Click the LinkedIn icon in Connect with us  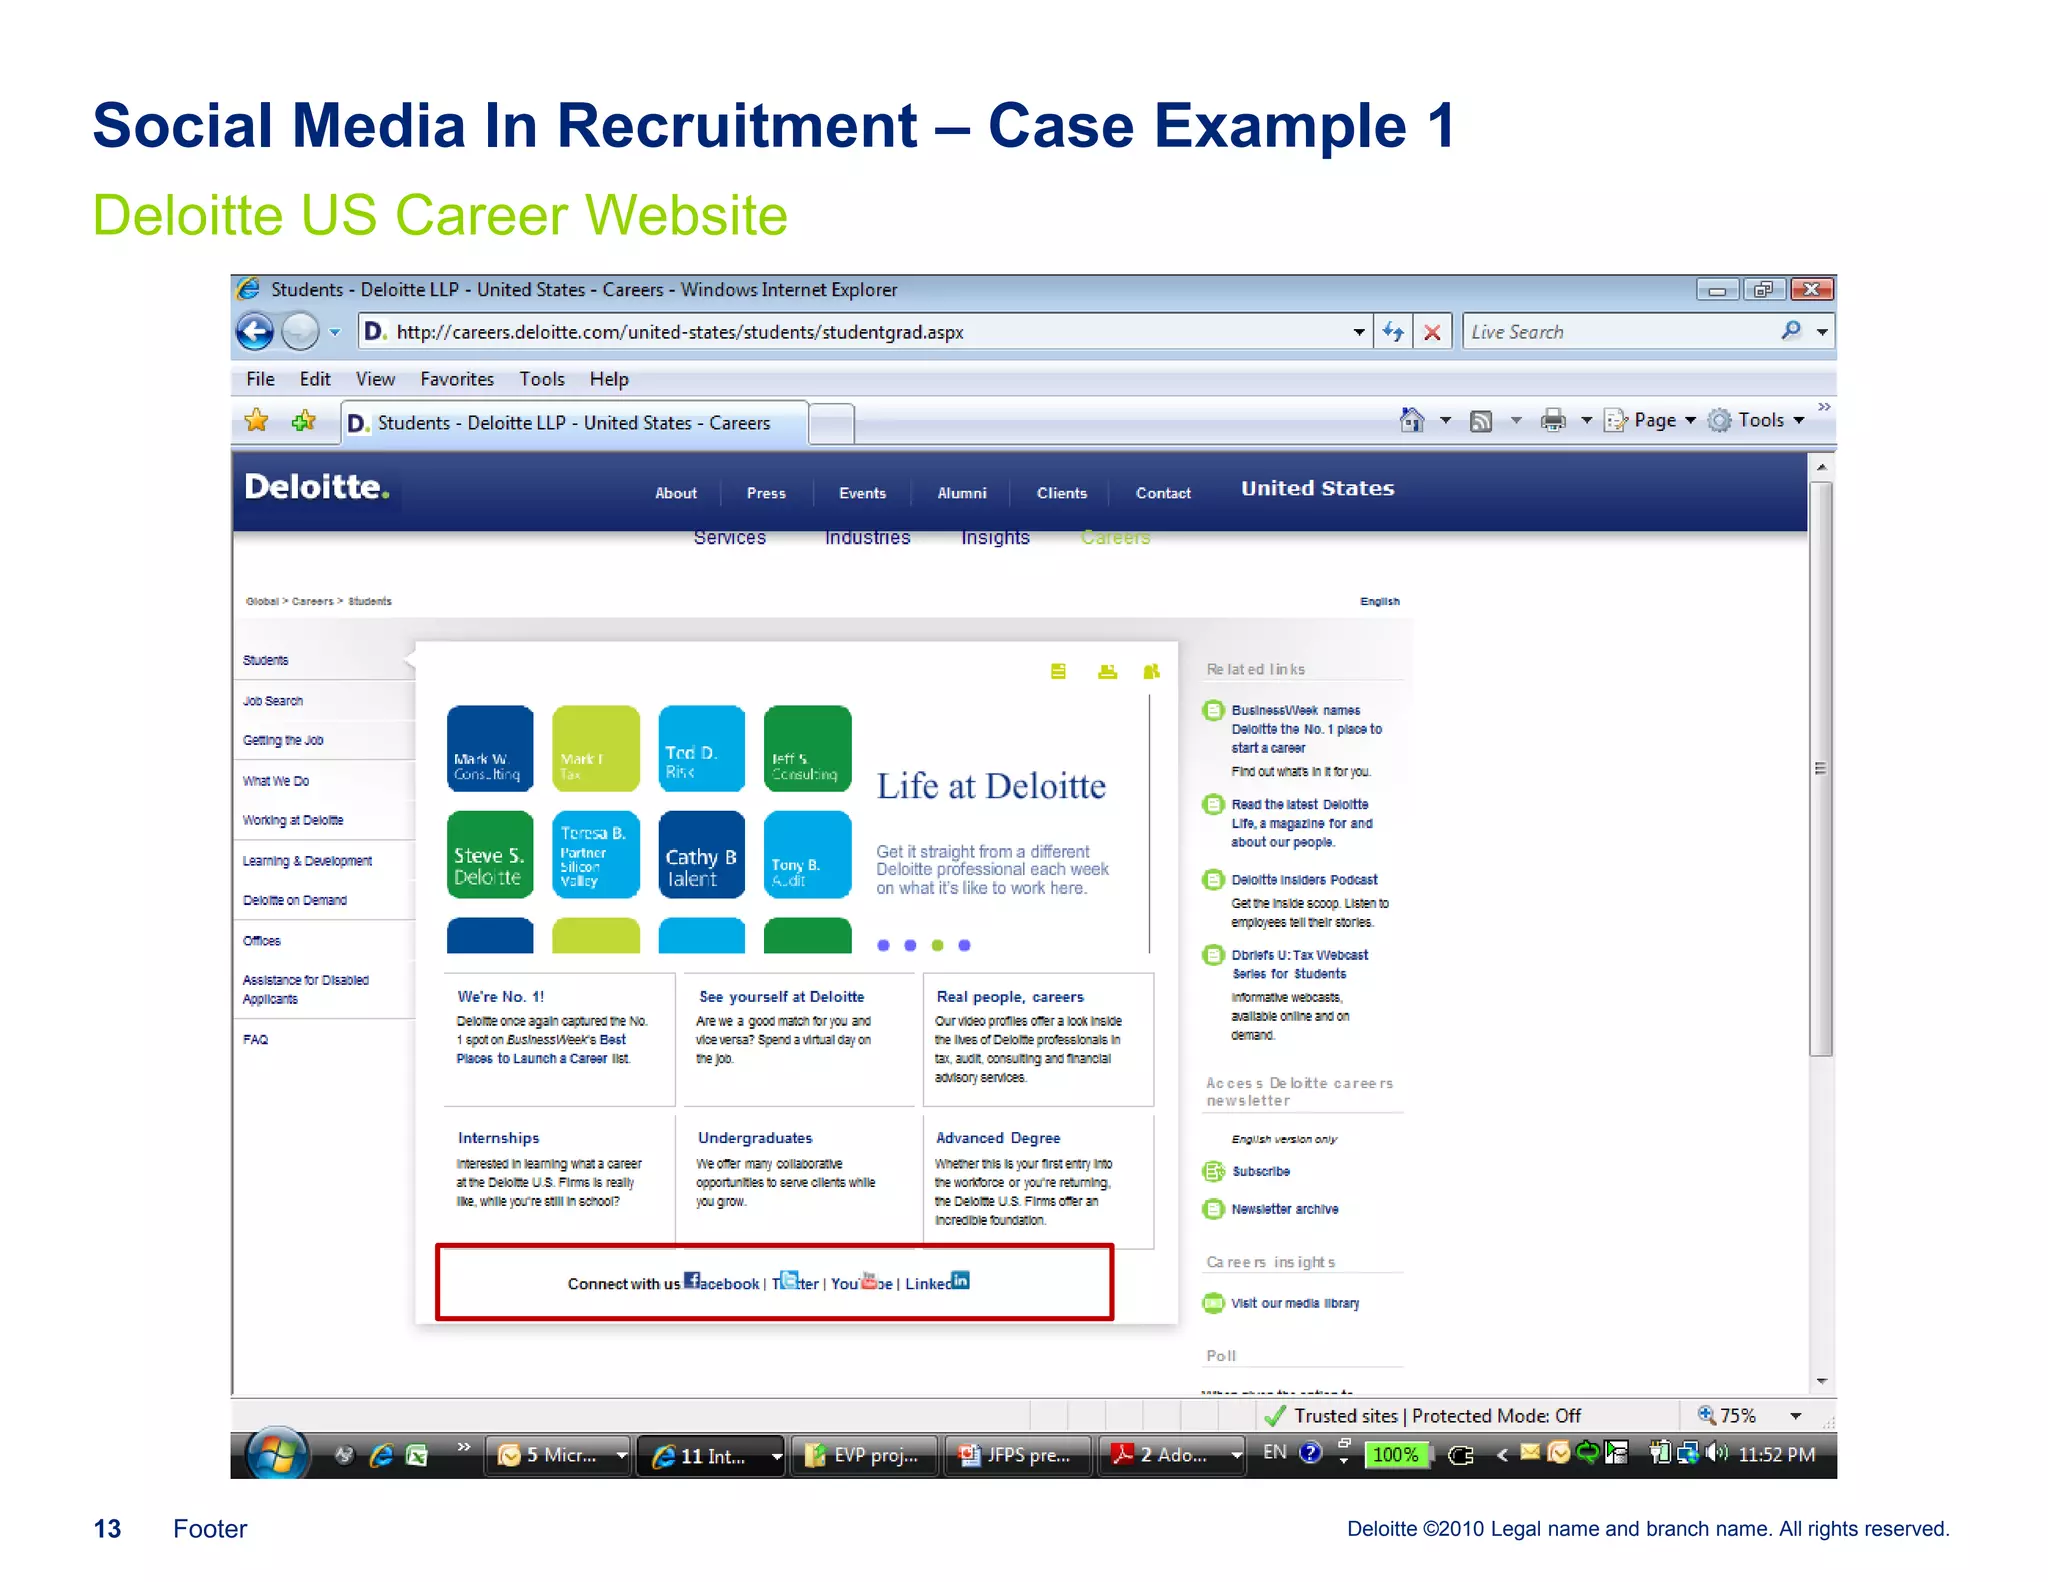(960, 1280)
